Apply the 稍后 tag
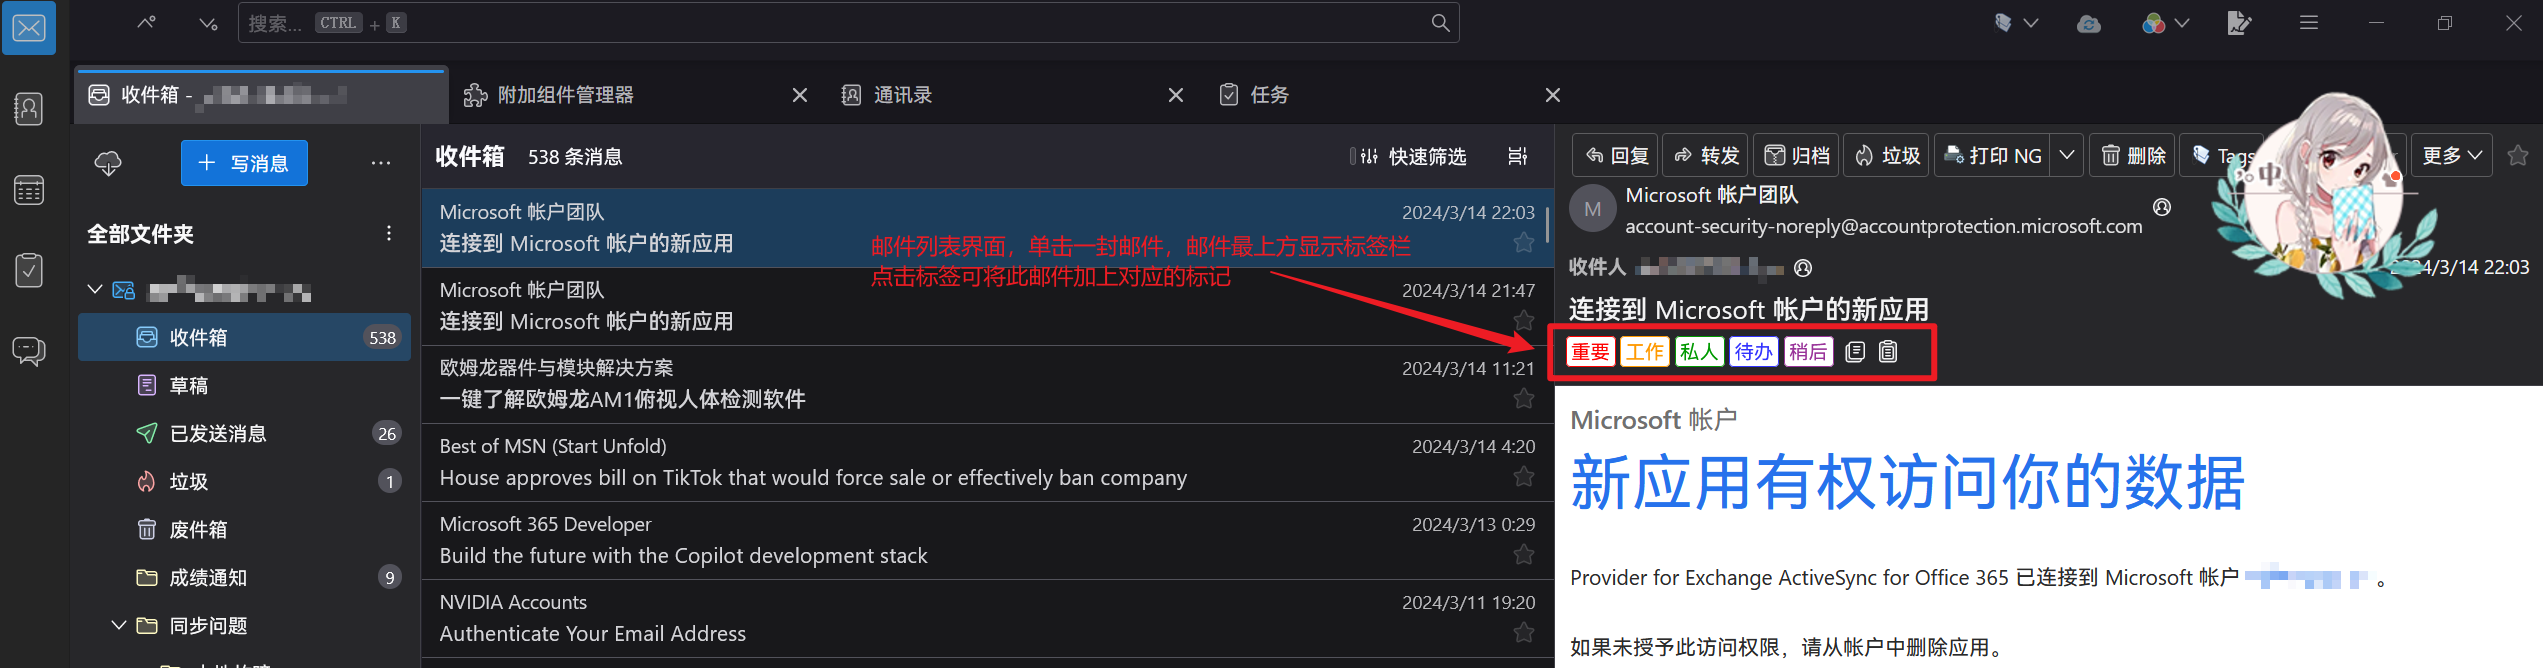This screenshot has height=668, width=2543. click(x=1808, y=352)
